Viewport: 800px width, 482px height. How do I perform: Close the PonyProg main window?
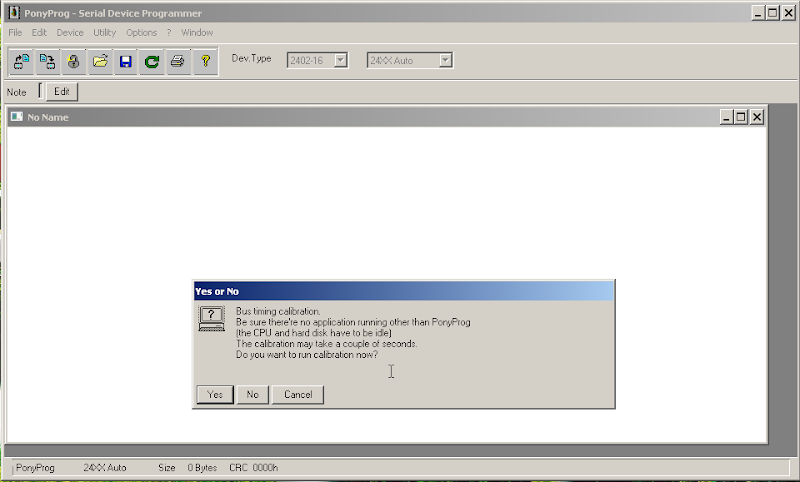point(789,13)
